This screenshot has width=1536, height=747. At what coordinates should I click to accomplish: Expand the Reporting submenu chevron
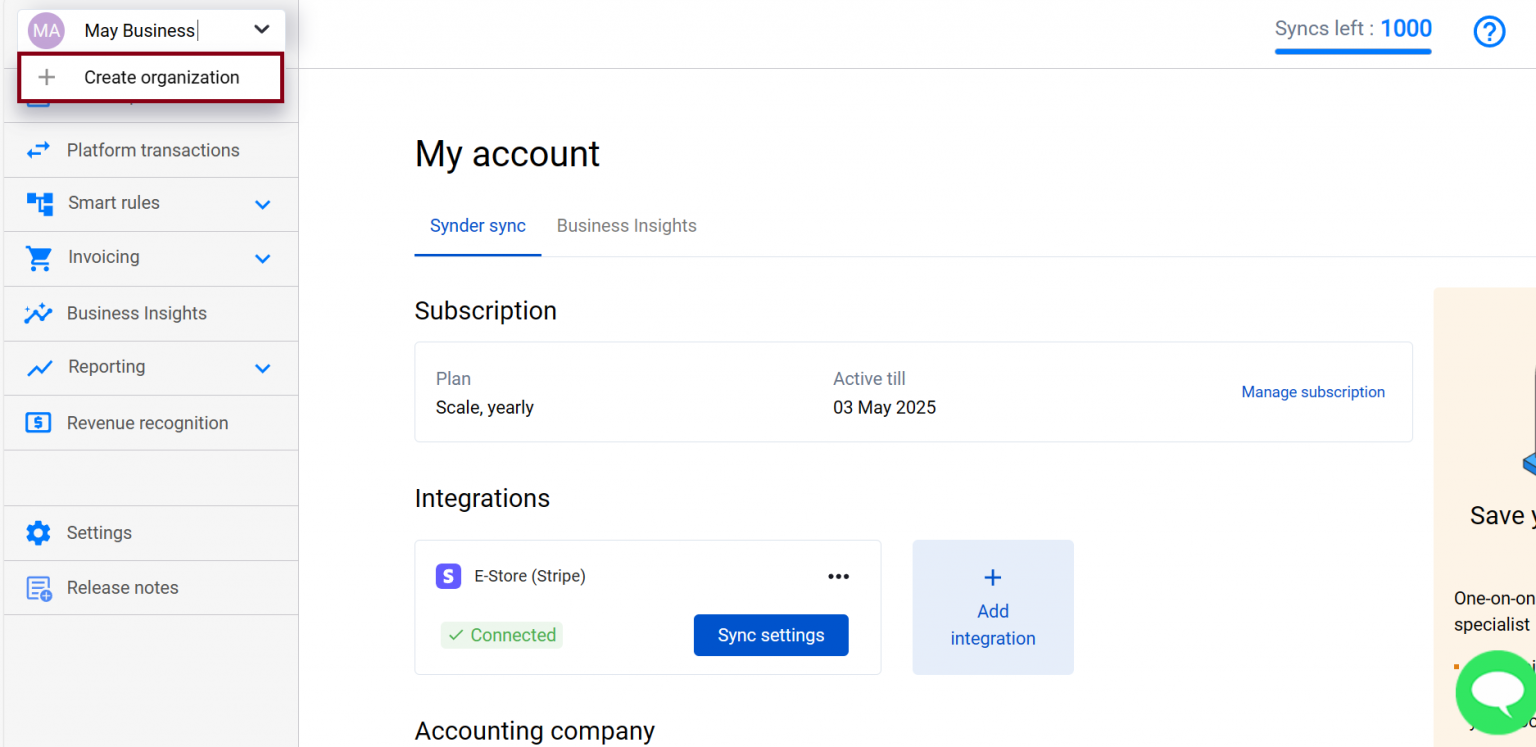point(263,368)
